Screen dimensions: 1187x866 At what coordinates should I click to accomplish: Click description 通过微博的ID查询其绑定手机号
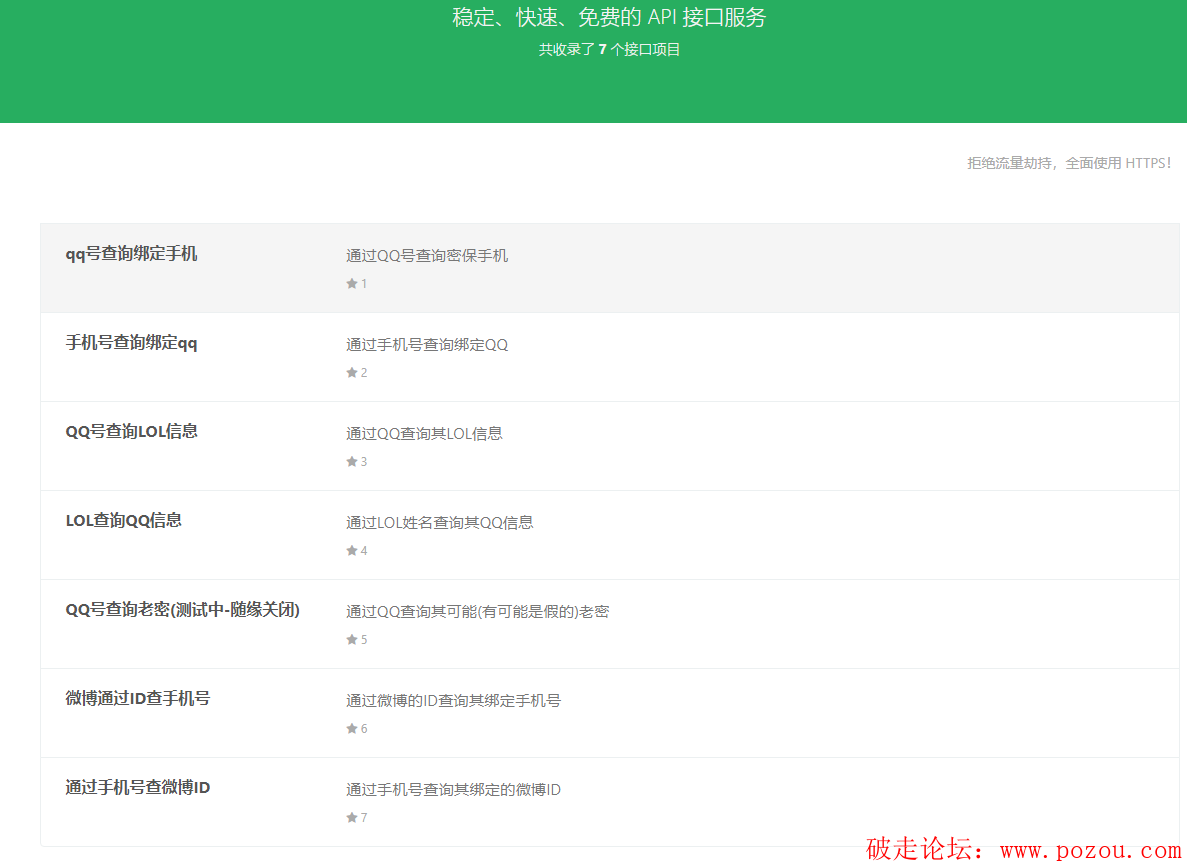[453, 701]
